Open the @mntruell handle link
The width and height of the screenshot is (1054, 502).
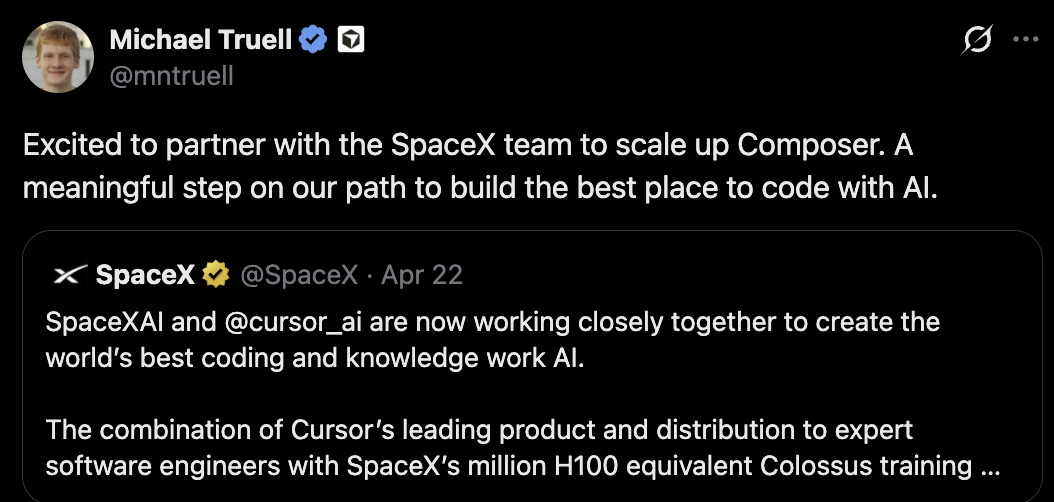click(170, 75)
